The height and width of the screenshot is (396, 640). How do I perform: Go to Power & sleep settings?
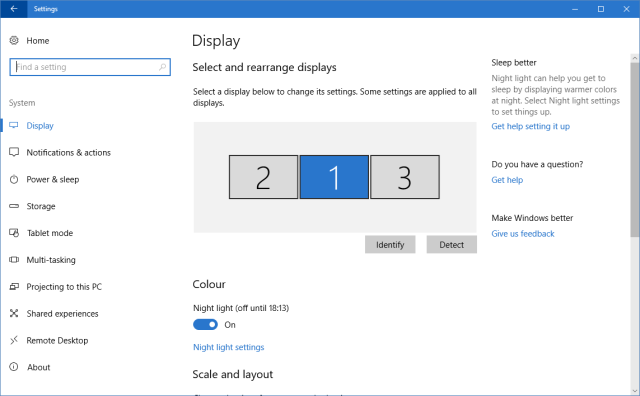(x=53, y=180)
